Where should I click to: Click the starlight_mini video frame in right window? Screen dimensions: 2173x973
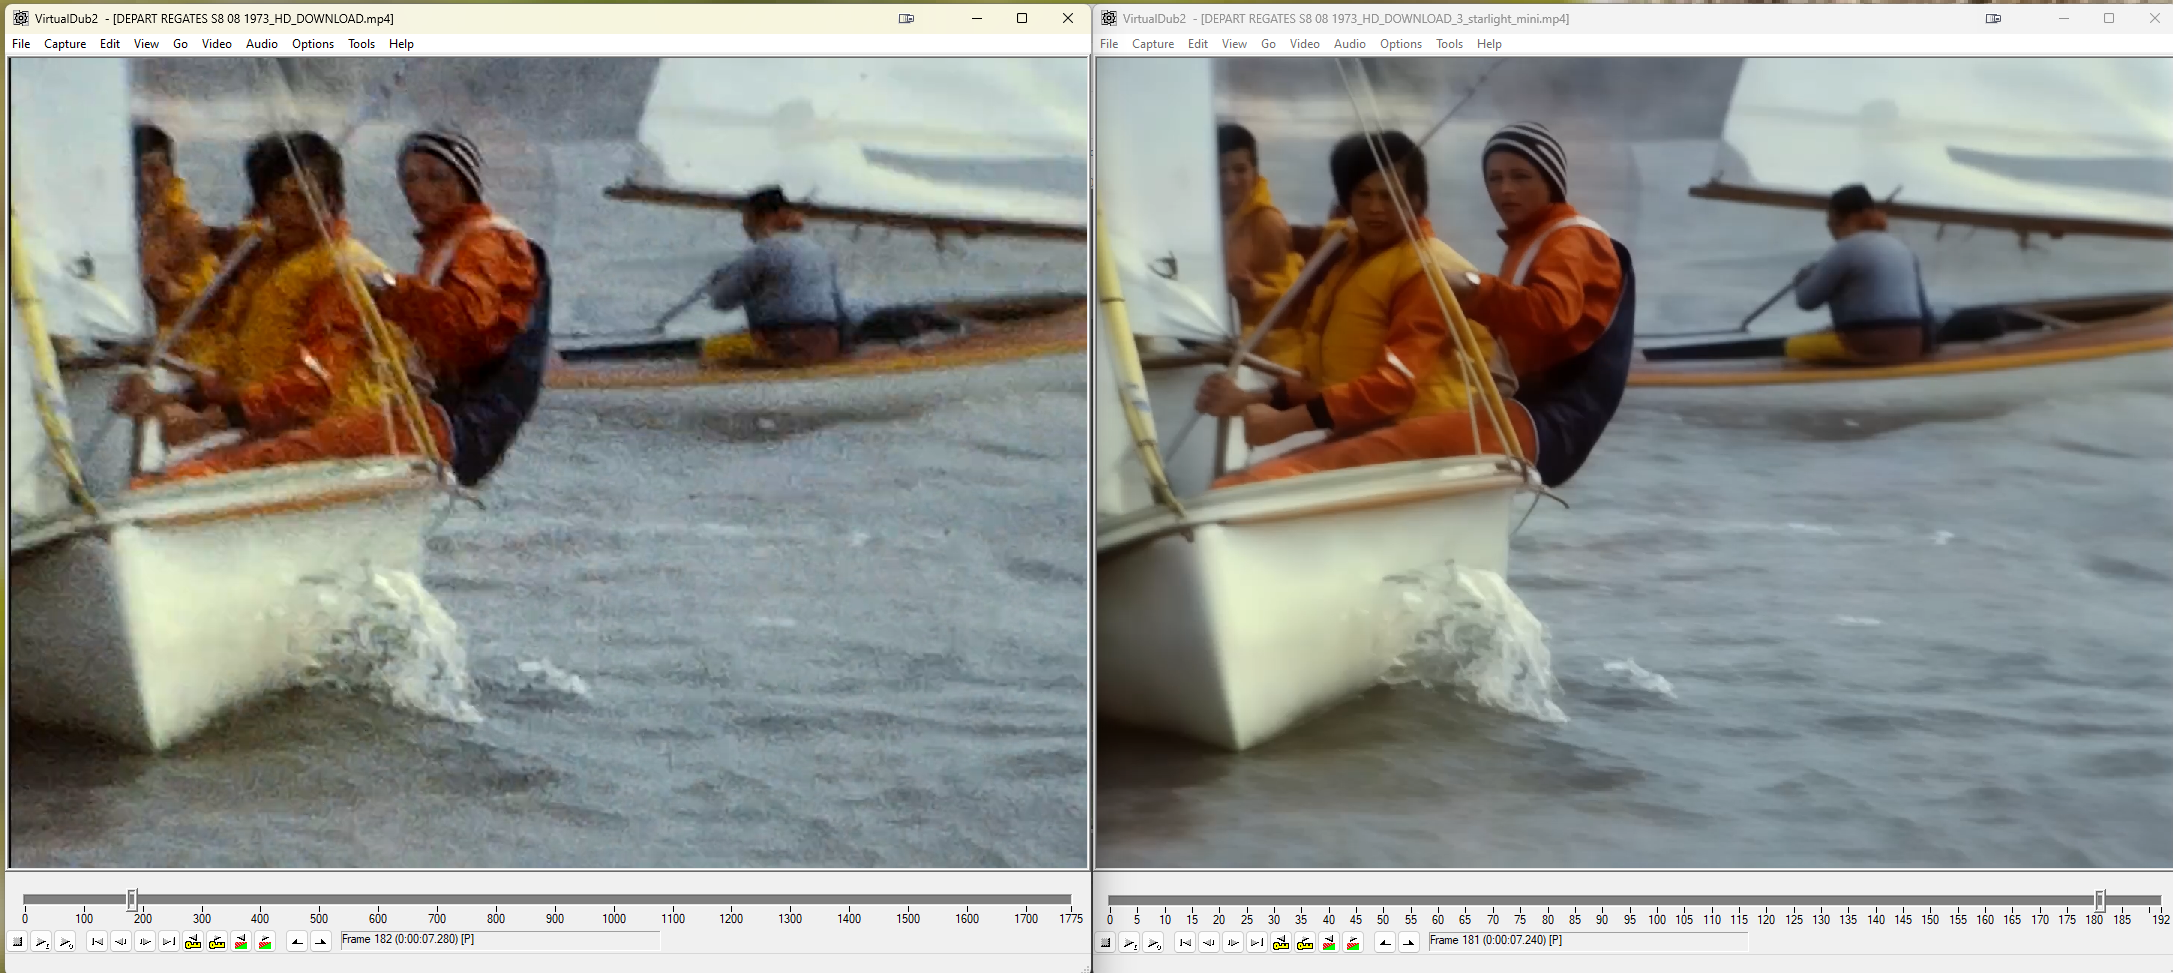(x=1634, y=462)
